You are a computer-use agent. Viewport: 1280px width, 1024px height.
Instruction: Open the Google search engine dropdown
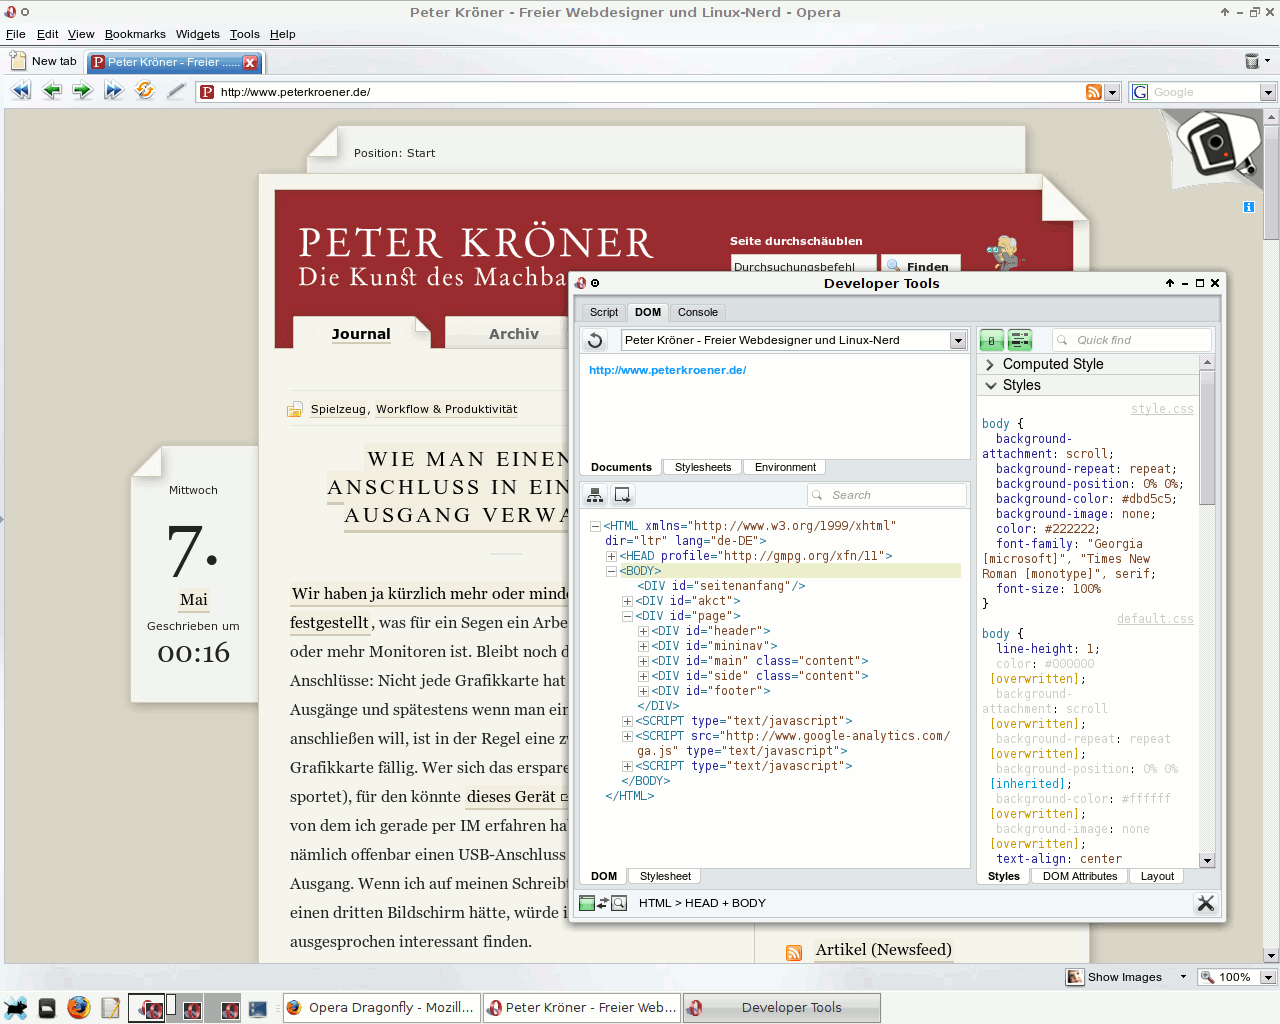[1268, 92]
